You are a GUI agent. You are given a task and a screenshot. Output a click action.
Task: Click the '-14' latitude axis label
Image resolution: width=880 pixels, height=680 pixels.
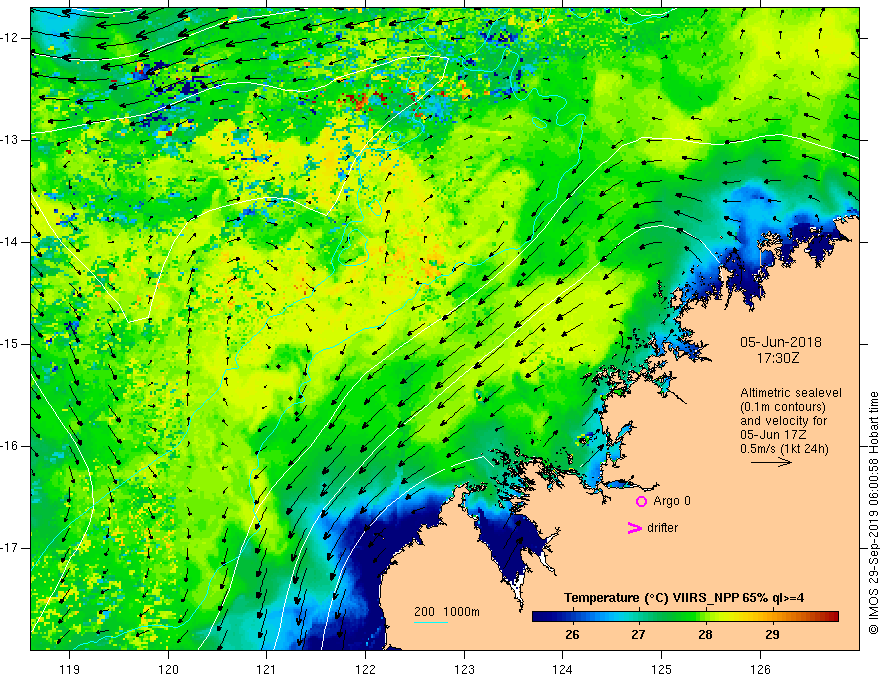coord(11,242)
